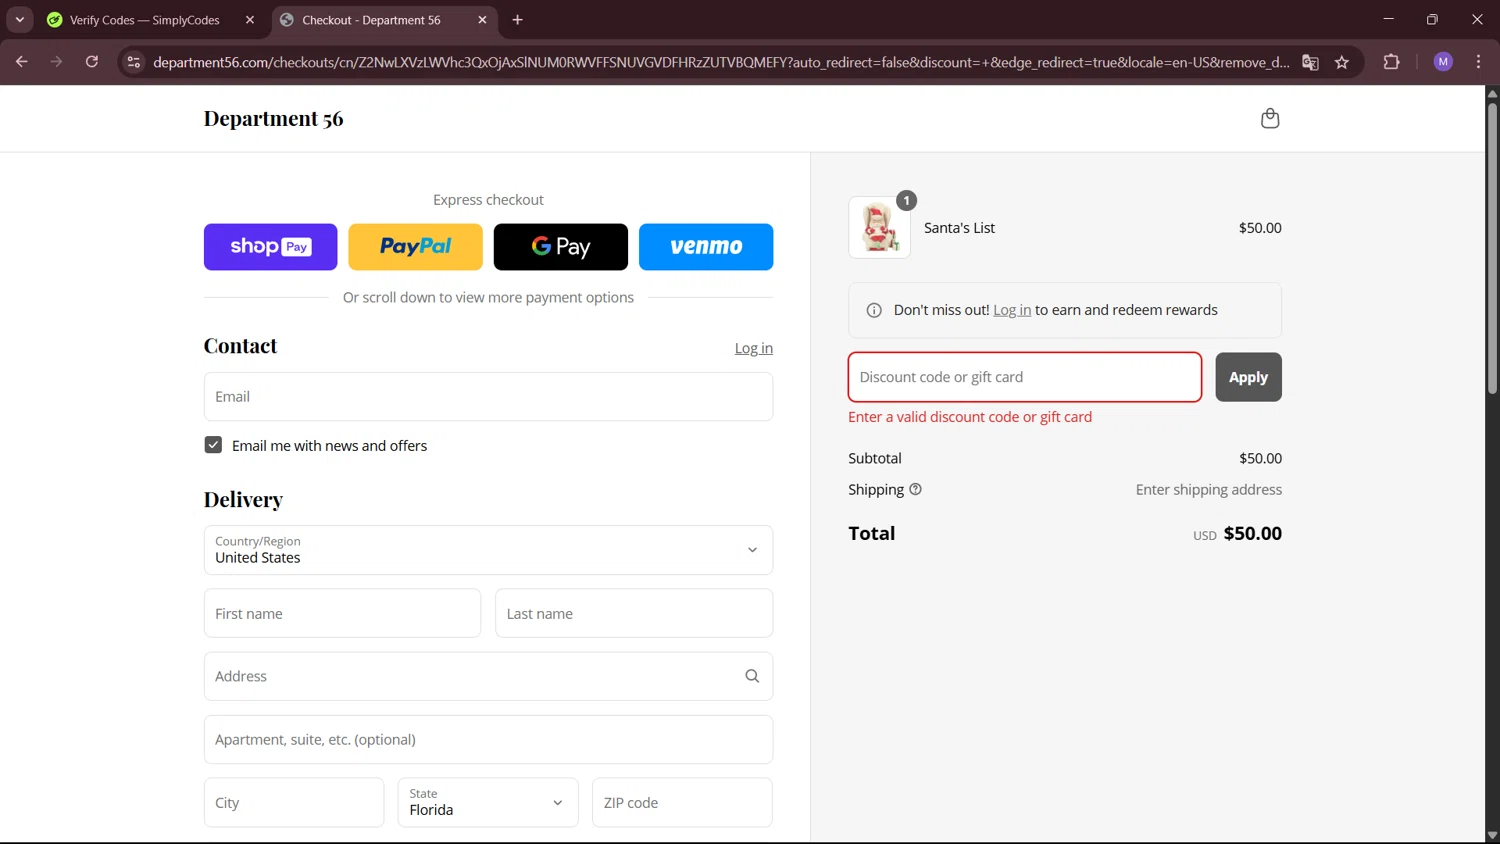Click the translate page icon
This screenshot has height=844, width=1500.
[1310, 62]
